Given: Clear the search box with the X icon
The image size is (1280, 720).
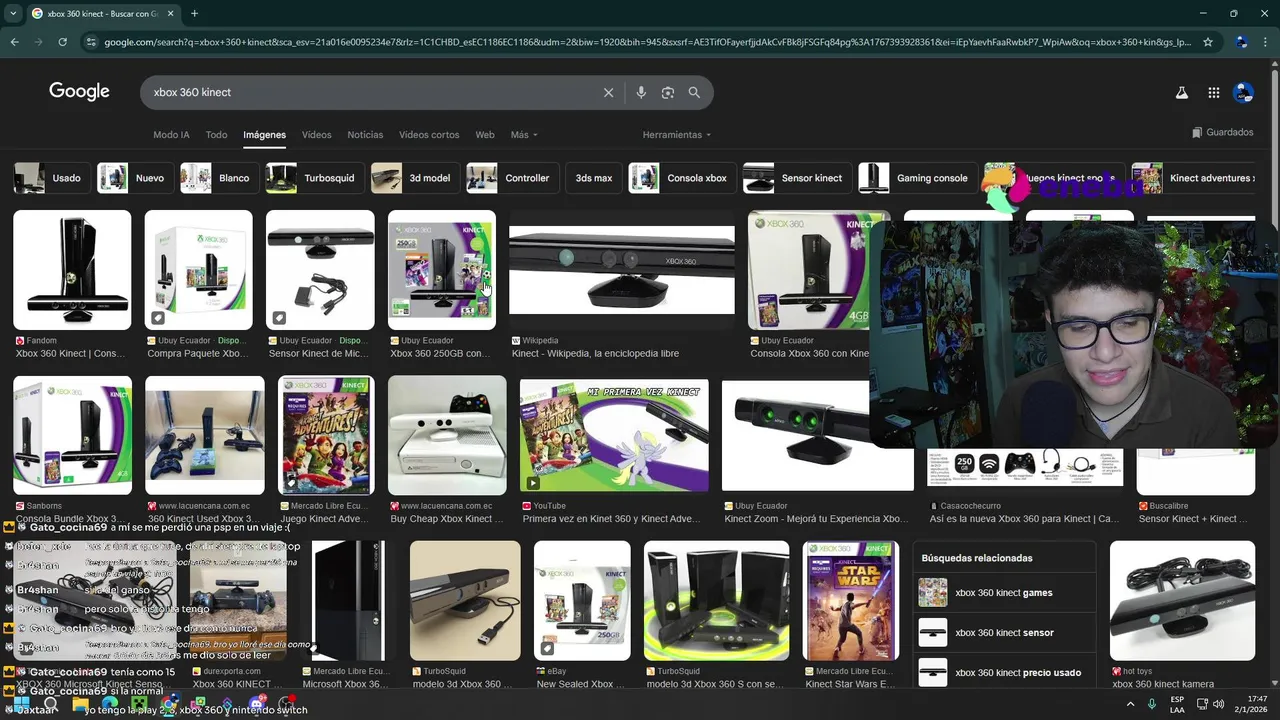Looking at the screenshot, I should click(x=608, y=92).
